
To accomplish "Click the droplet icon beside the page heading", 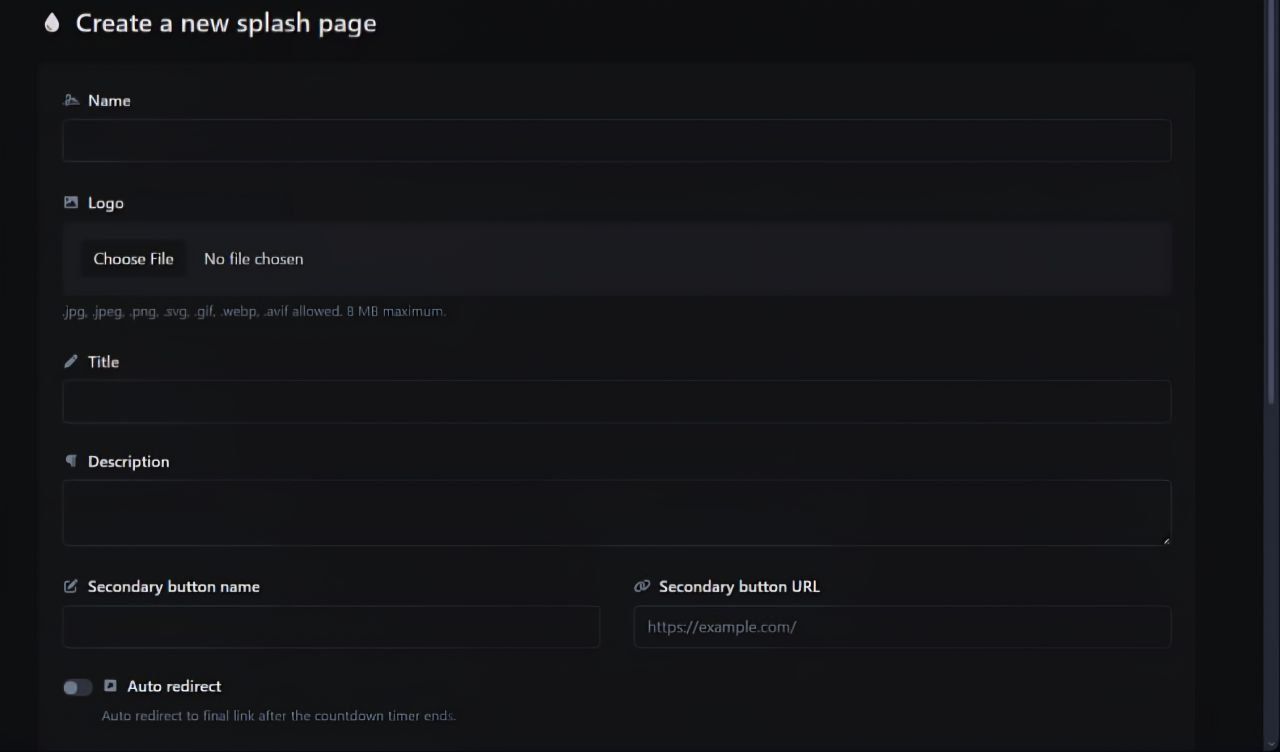I will pos(52,23).
